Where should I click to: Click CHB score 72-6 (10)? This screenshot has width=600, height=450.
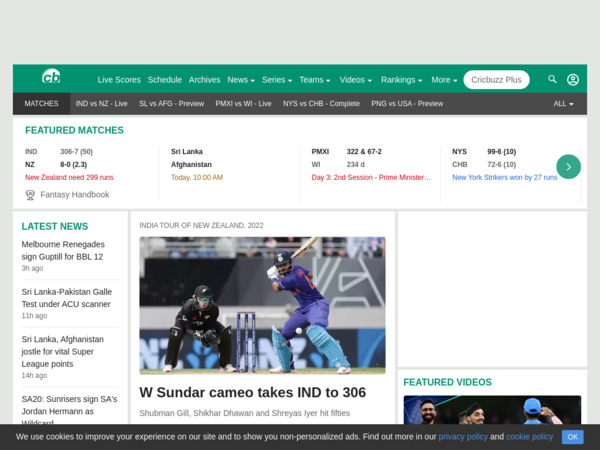click(502, 165)
